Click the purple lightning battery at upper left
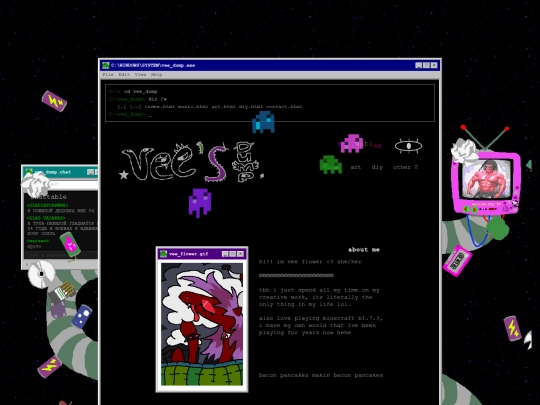540x405 pixels. click(x=54, y=101)
